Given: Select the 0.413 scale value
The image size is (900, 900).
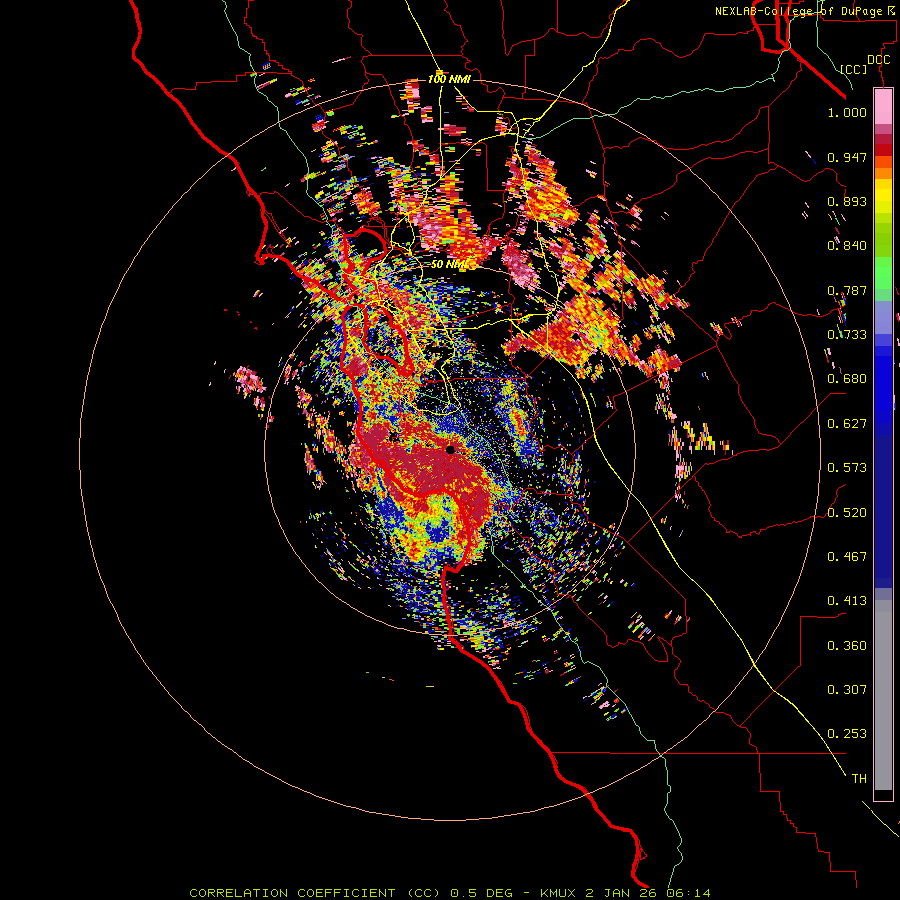Looking at the screenshot, I should click(x=847, y=601).
